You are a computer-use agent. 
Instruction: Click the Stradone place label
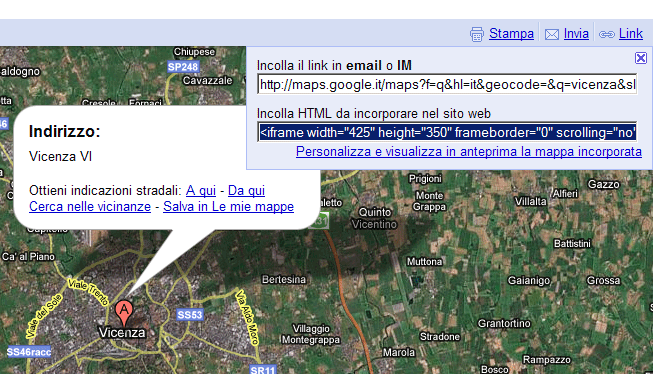(x=440, y=337)
